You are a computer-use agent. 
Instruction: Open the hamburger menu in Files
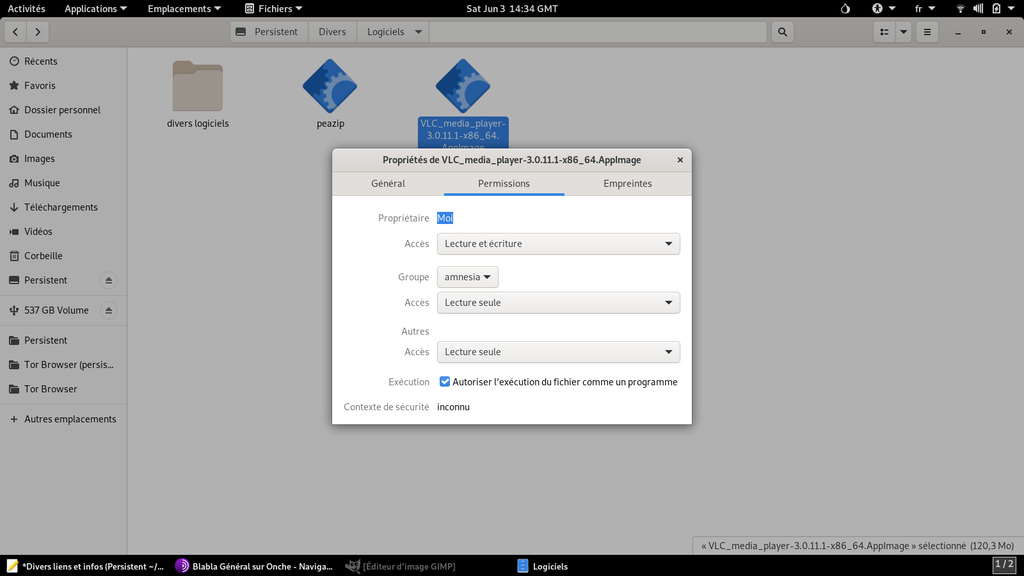click(x=928, y=32)
